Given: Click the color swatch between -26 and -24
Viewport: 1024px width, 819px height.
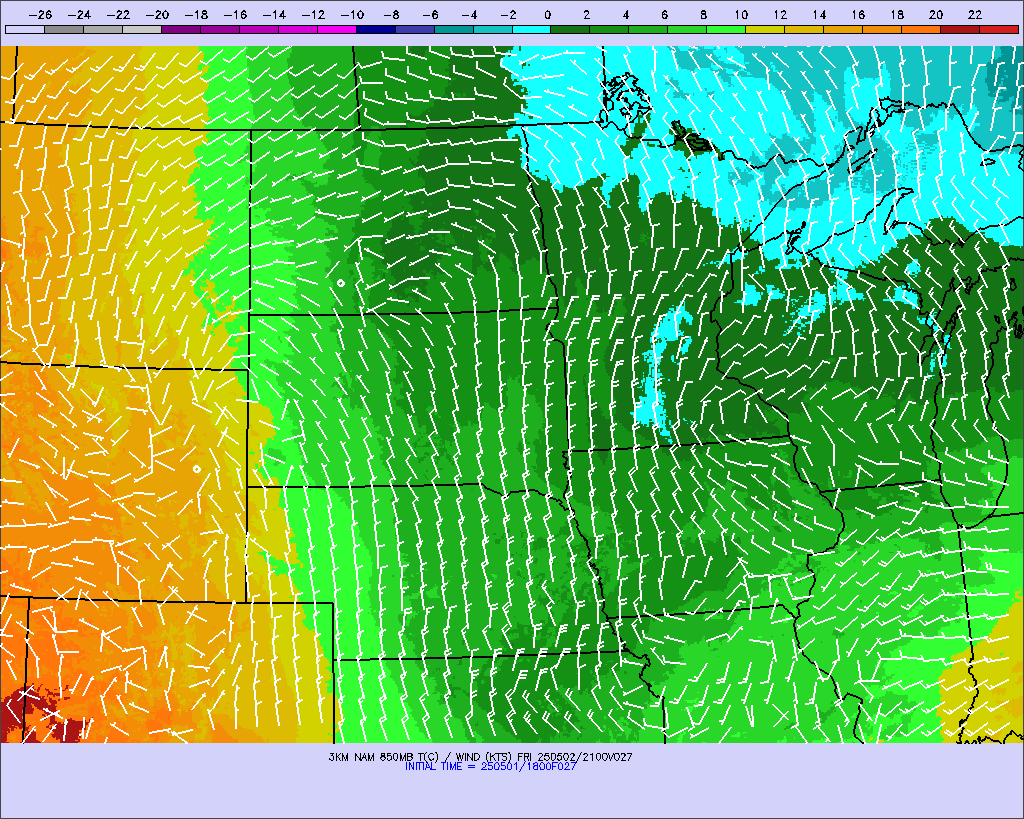Looking at the screenshot, I should coord(64,29).
